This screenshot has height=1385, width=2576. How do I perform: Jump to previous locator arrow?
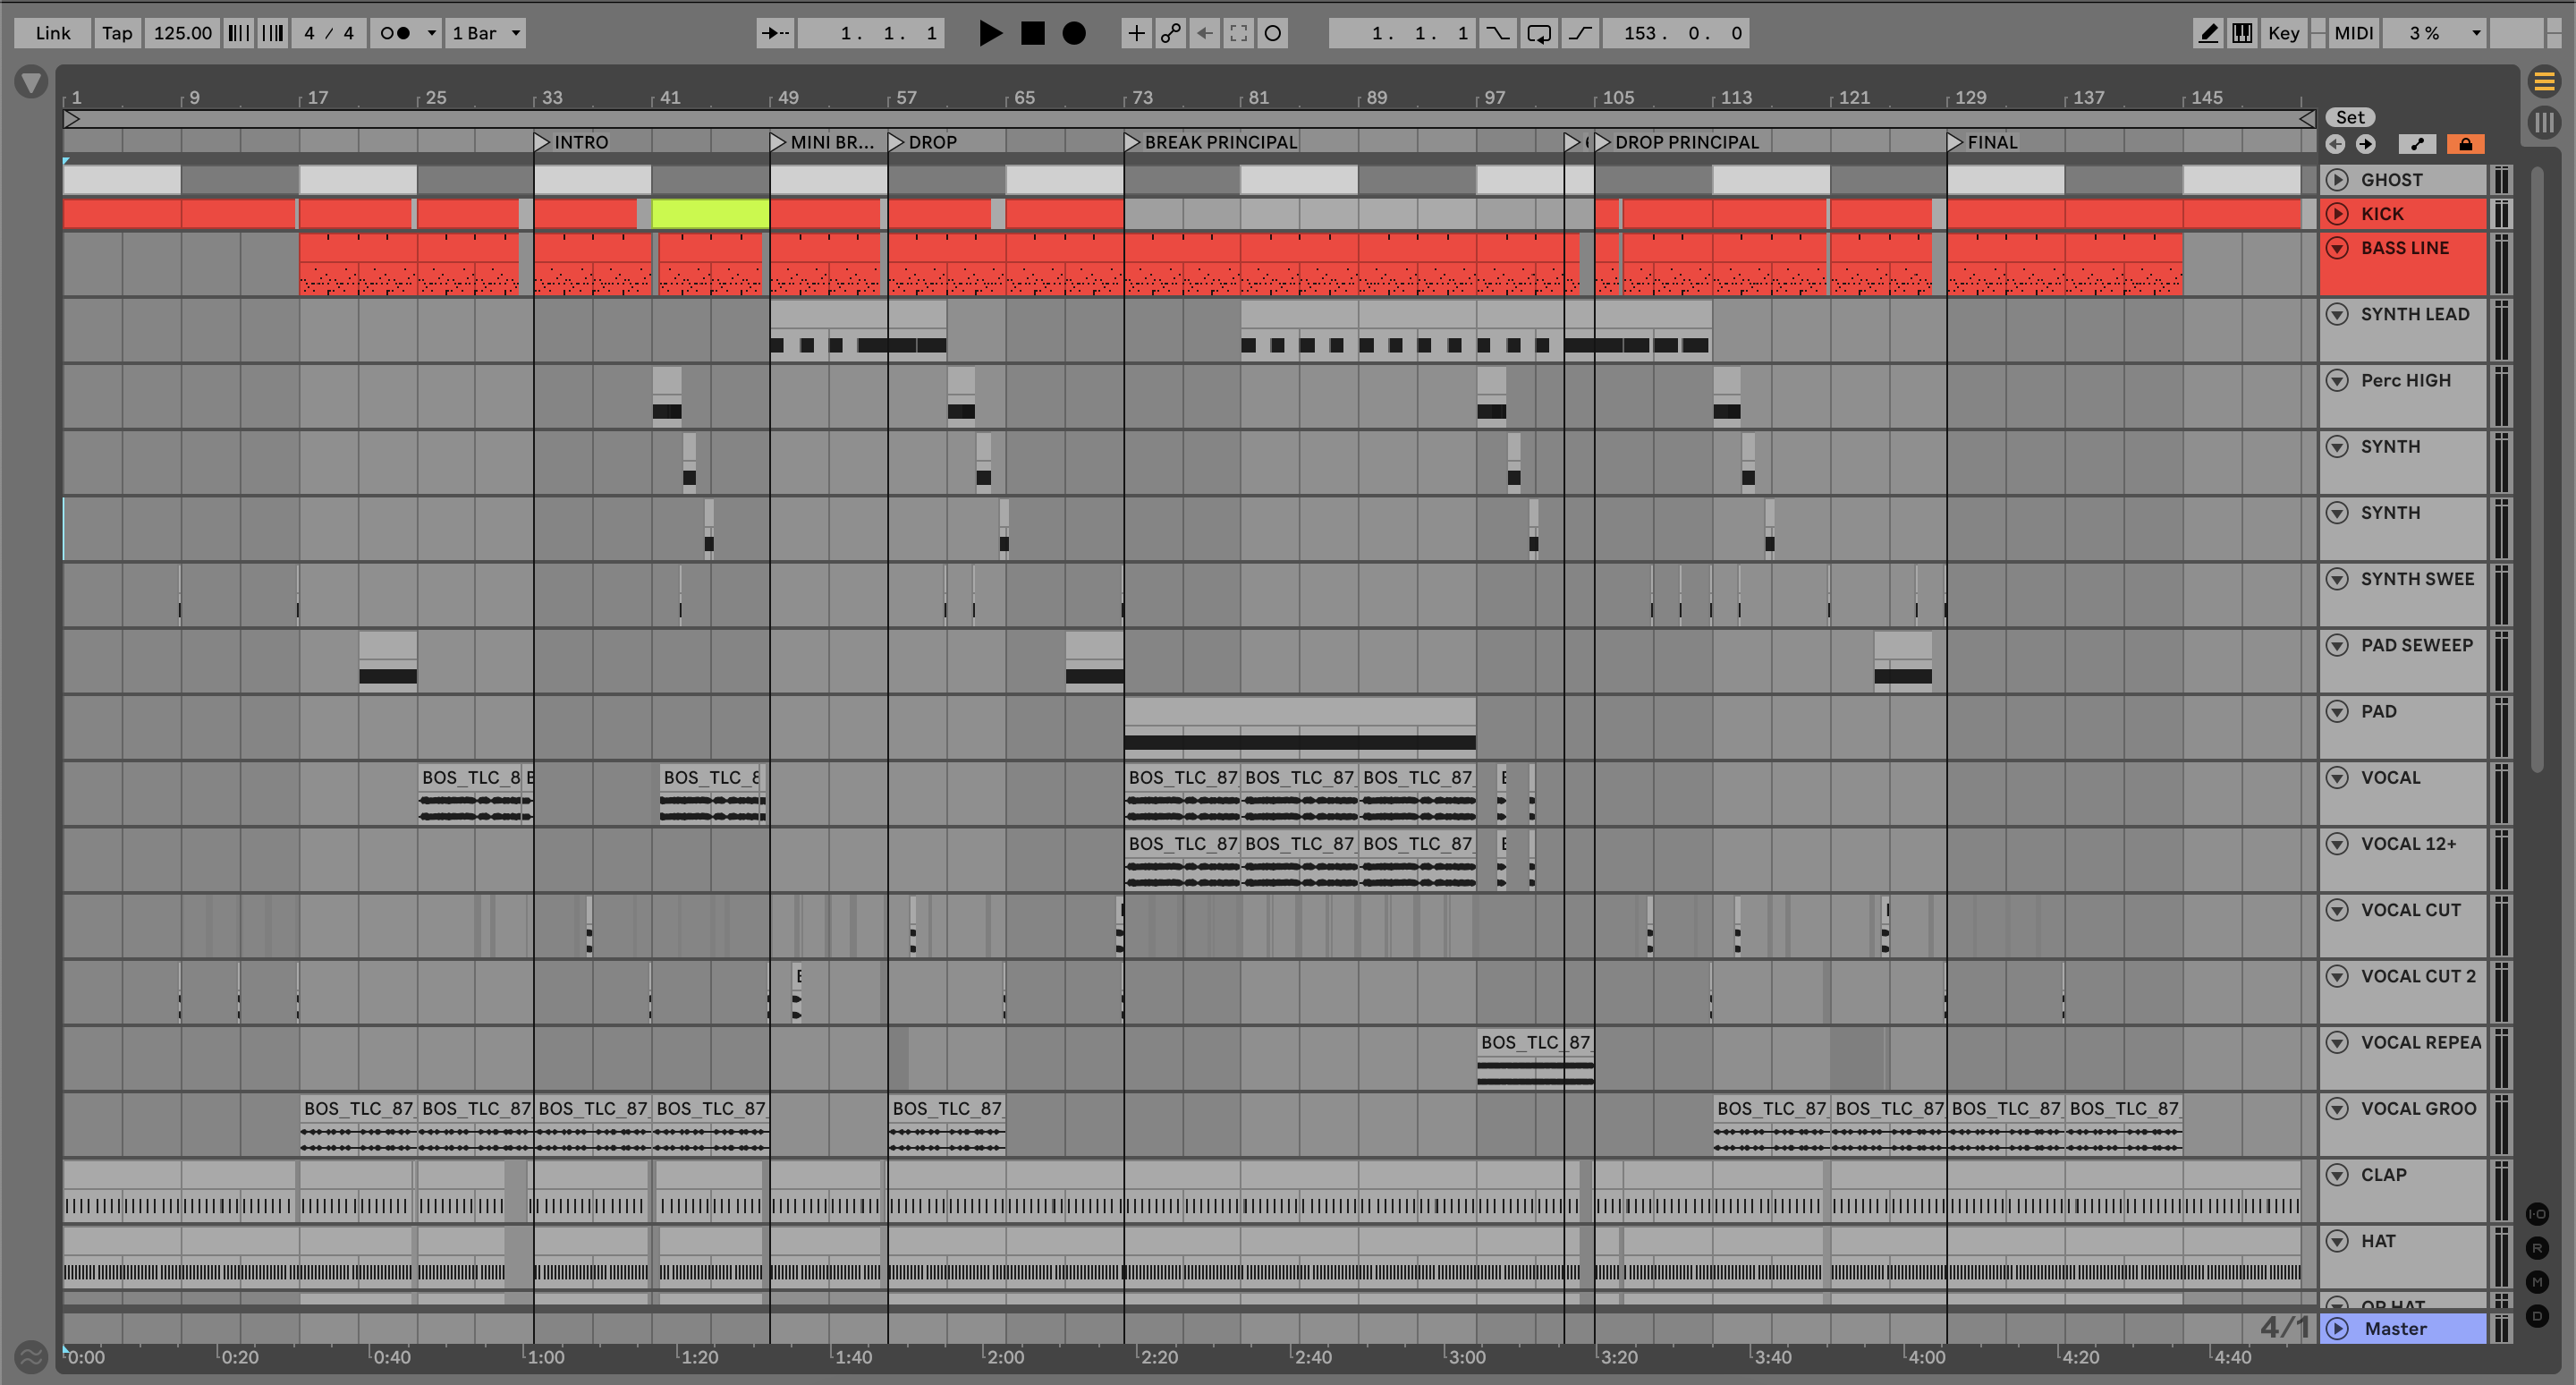[x=2335, y=144]
